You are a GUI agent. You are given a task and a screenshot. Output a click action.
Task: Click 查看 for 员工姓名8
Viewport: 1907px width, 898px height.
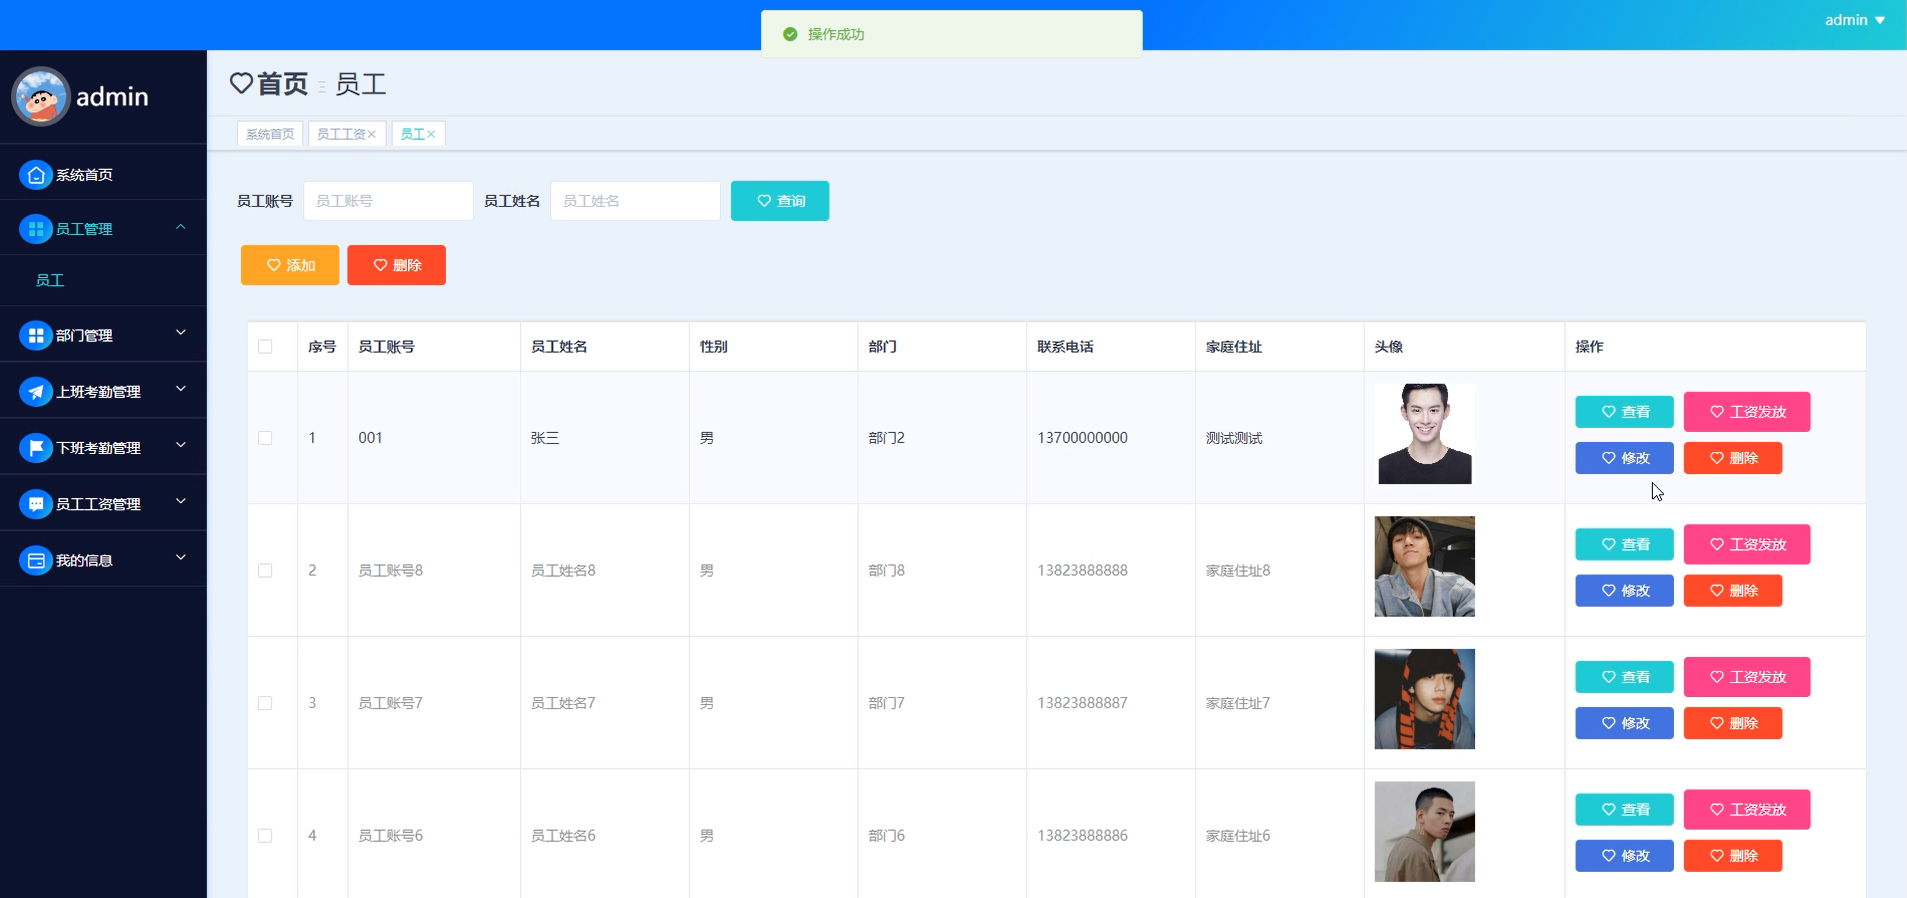point(1624,545)
